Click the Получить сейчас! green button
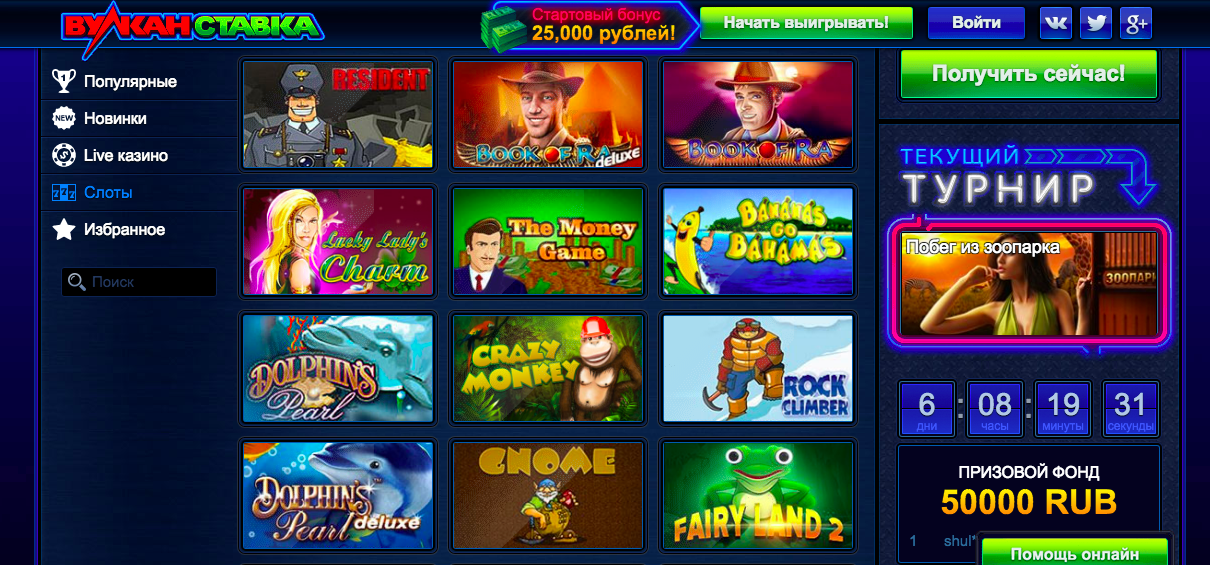 pyautogui.click(x=1029, y=73)
